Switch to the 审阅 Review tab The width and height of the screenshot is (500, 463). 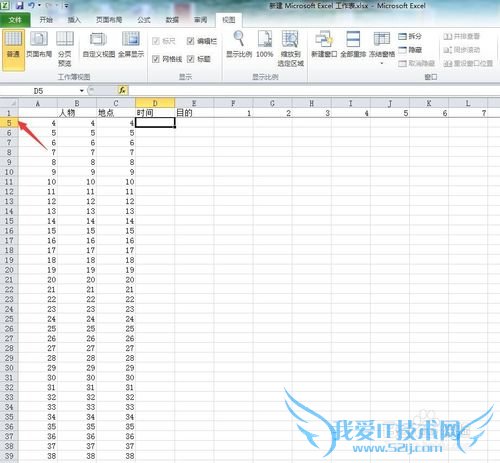coord(200,20)
